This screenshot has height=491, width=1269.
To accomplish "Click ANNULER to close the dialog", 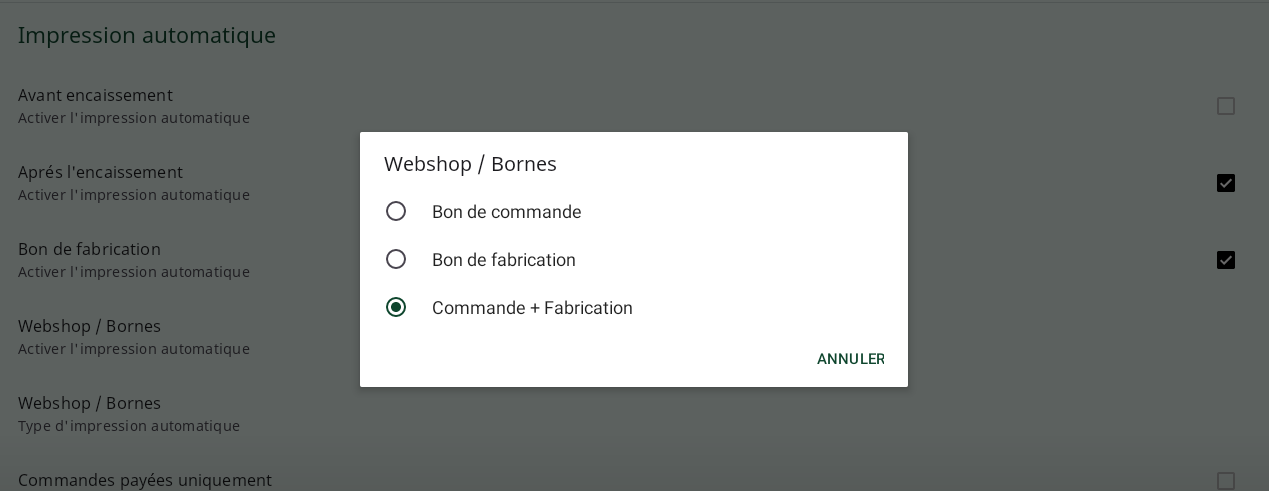I will 851,359.
